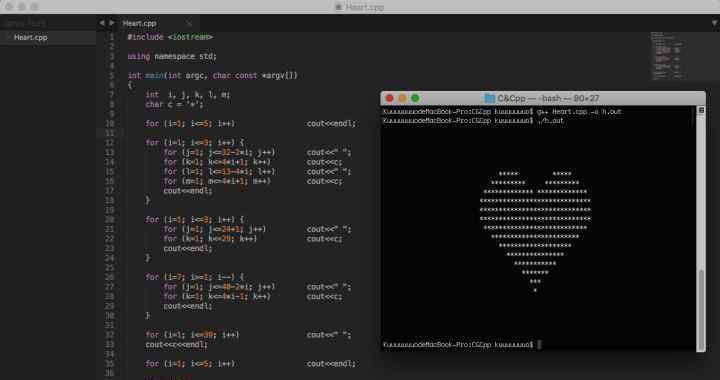Click the Terminal title 'C&Cpp — -bash — 80×27'
720x380 pixels.
click(x=548, y=98)
